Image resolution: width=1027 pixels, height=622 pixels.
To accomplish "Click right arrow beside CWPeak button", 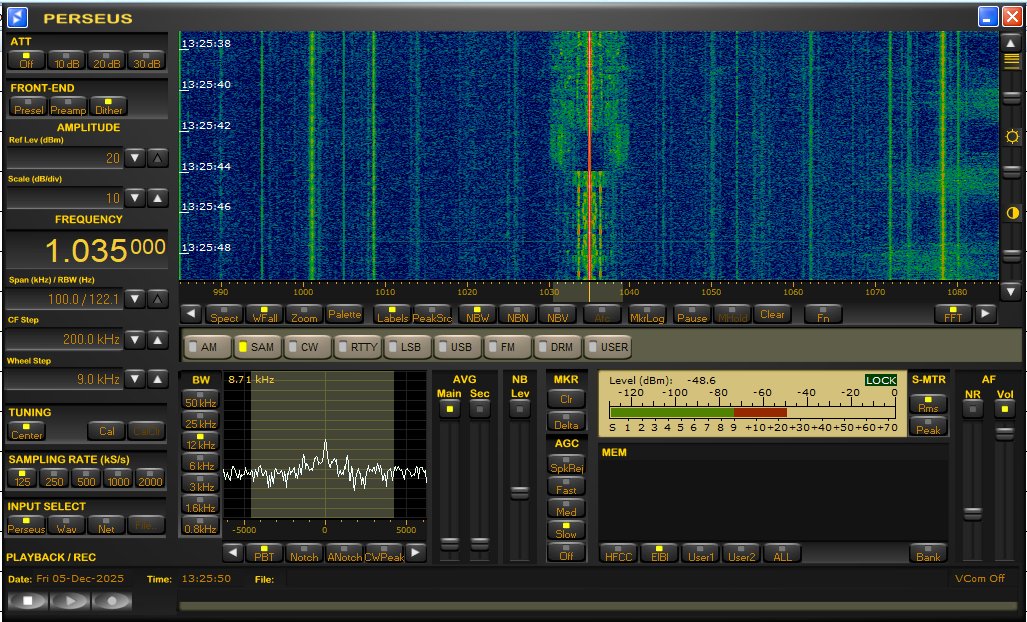I will pyautogui.click(x=416, y=553).
